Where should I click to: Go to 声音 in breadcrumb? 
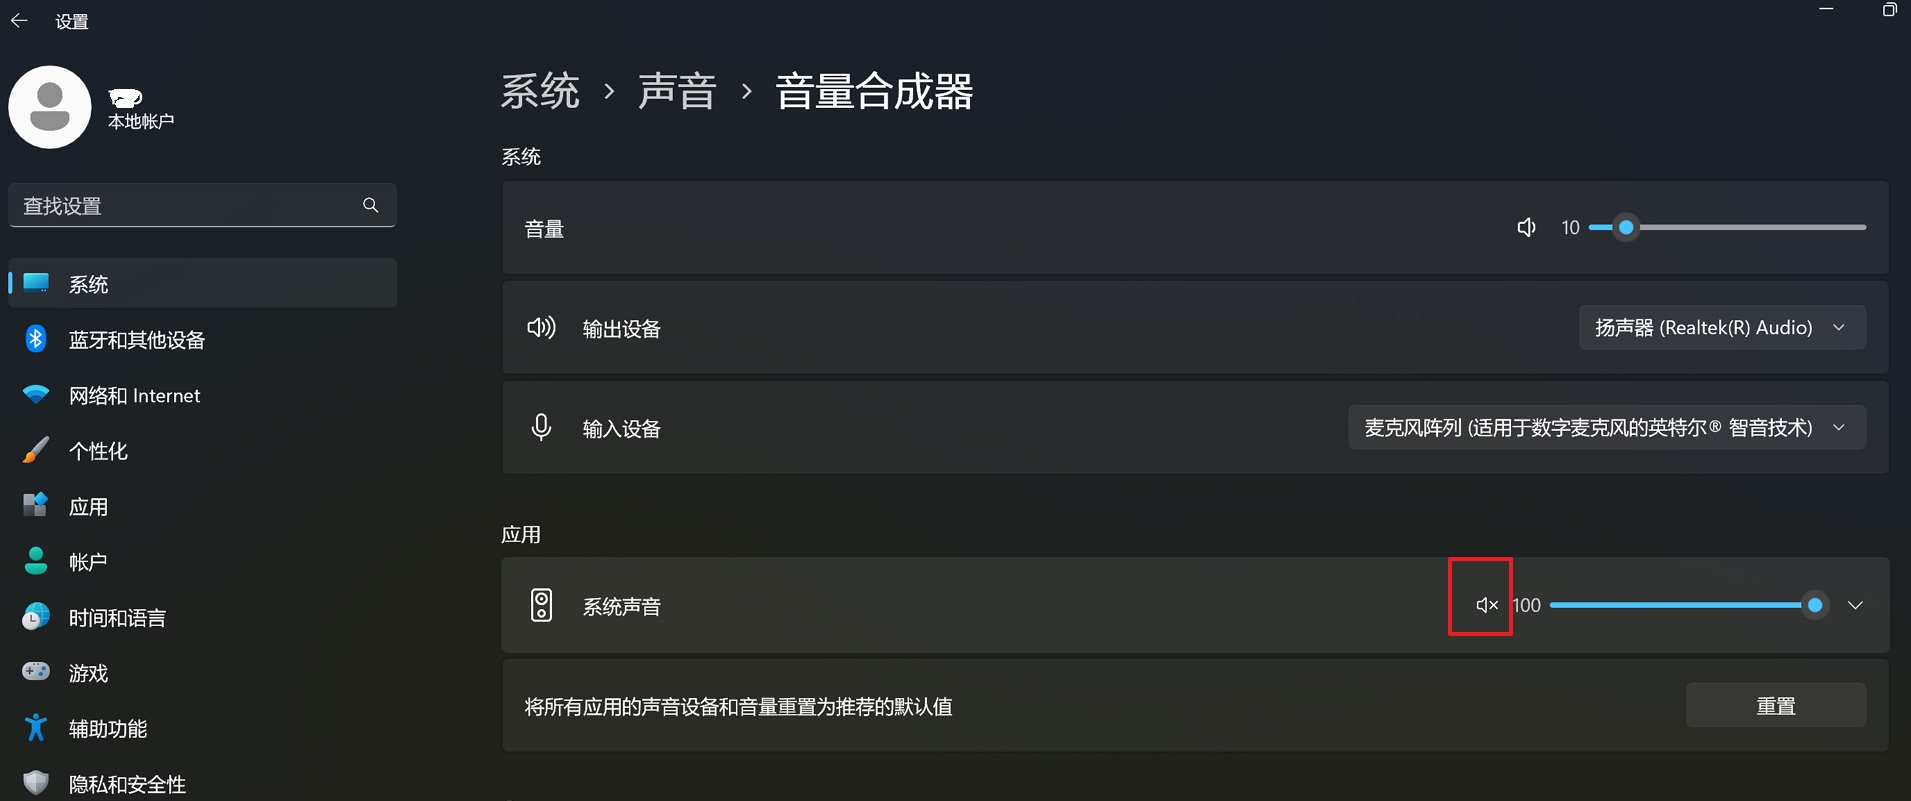677,91
